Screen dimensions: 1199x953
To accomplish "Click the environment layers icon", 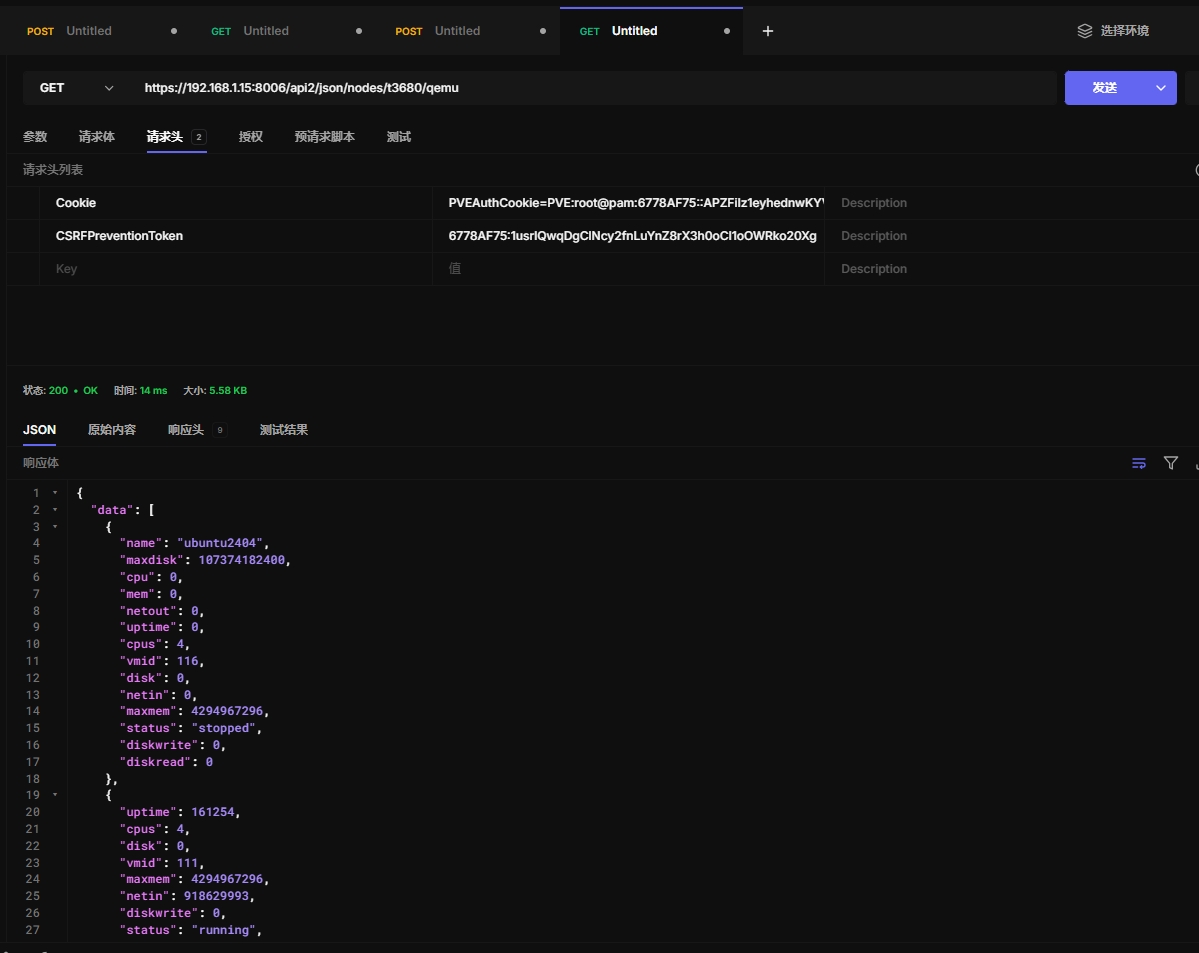I will (x=1084, y=31).
